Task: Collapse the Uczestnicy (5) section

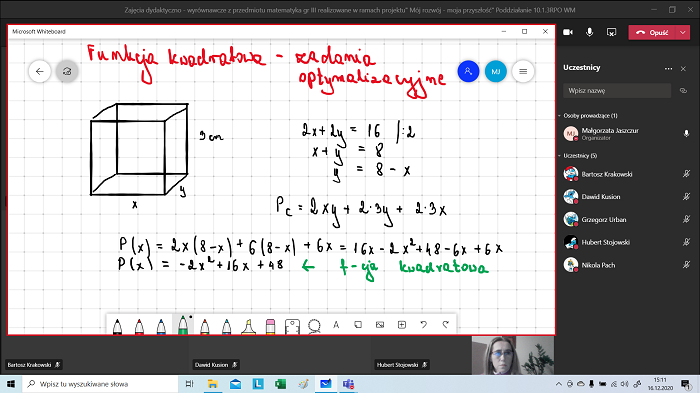Action: tap(559, 156)
